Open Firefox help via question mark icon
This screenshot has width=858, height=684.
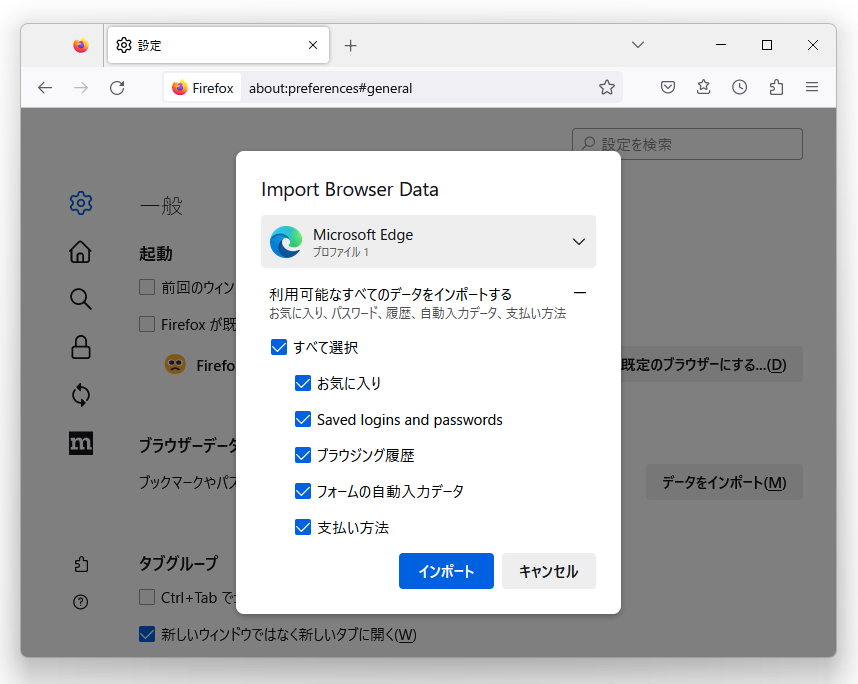[x=81, y=601]
